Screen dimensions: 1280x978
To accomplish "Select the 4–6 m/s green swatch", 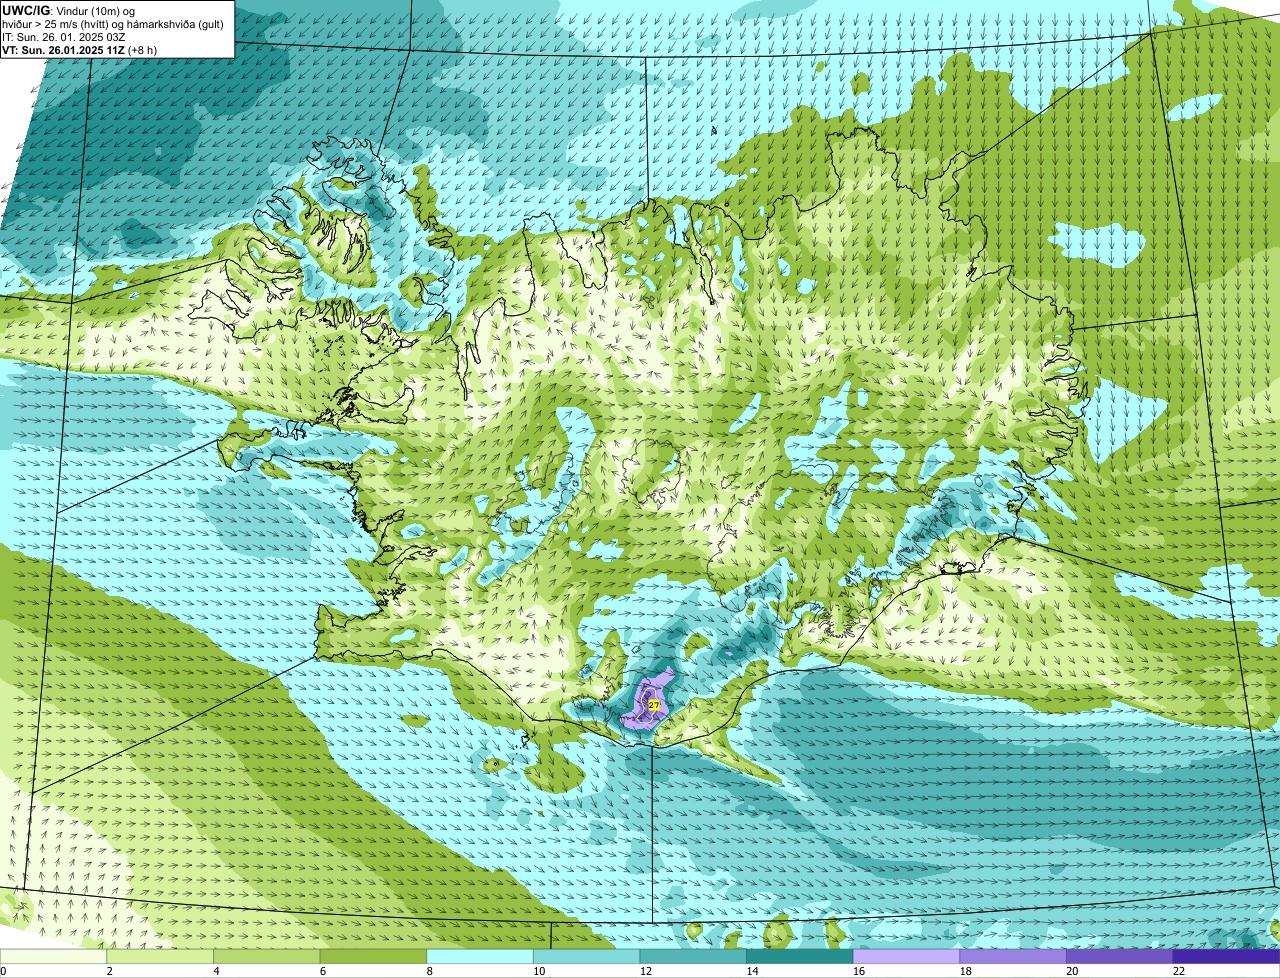I will coord(267,957).
